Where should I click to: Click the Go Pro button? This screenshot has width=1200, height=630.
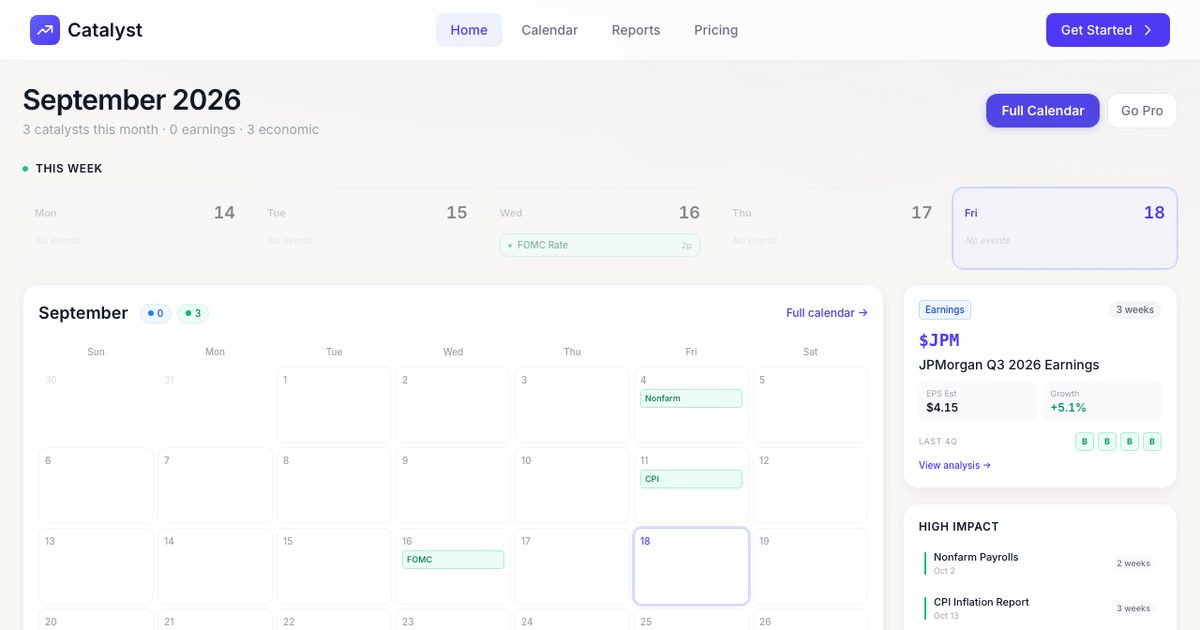(1142, 111)
